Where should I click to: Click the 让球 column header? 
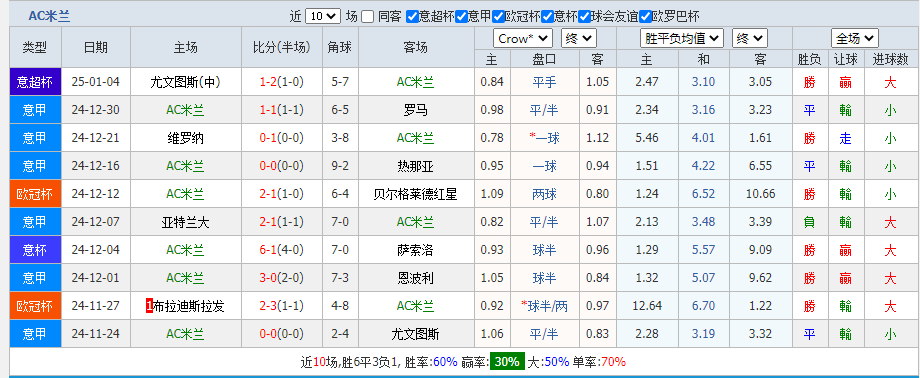[845, 59]
